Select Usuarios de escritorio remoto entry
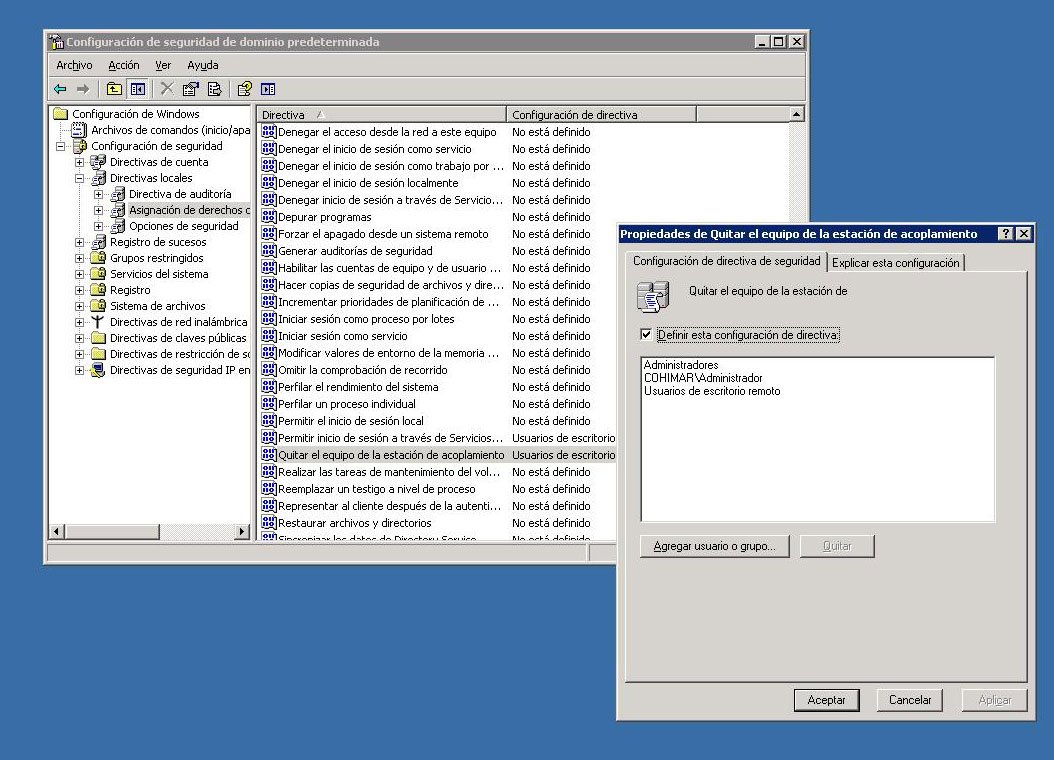 pos(712,390)
